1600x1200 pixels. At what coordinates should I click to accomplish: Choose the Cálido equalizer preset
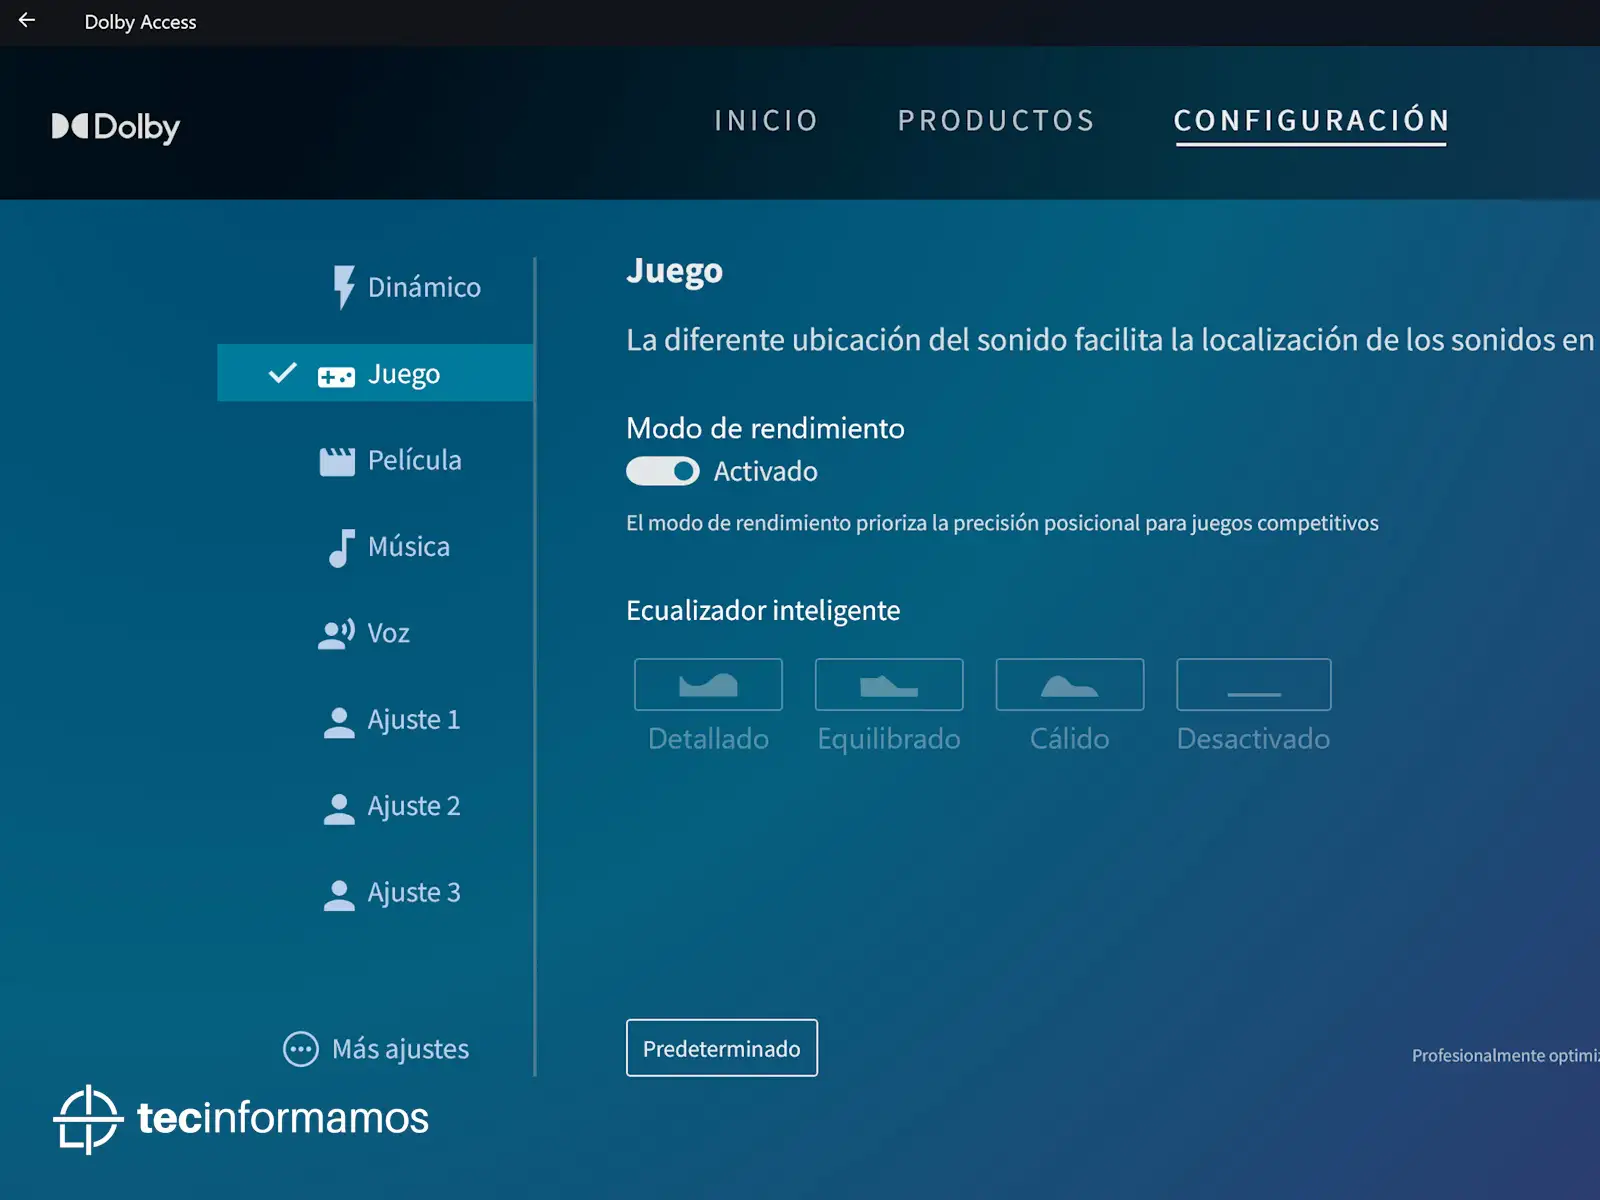1070,685
